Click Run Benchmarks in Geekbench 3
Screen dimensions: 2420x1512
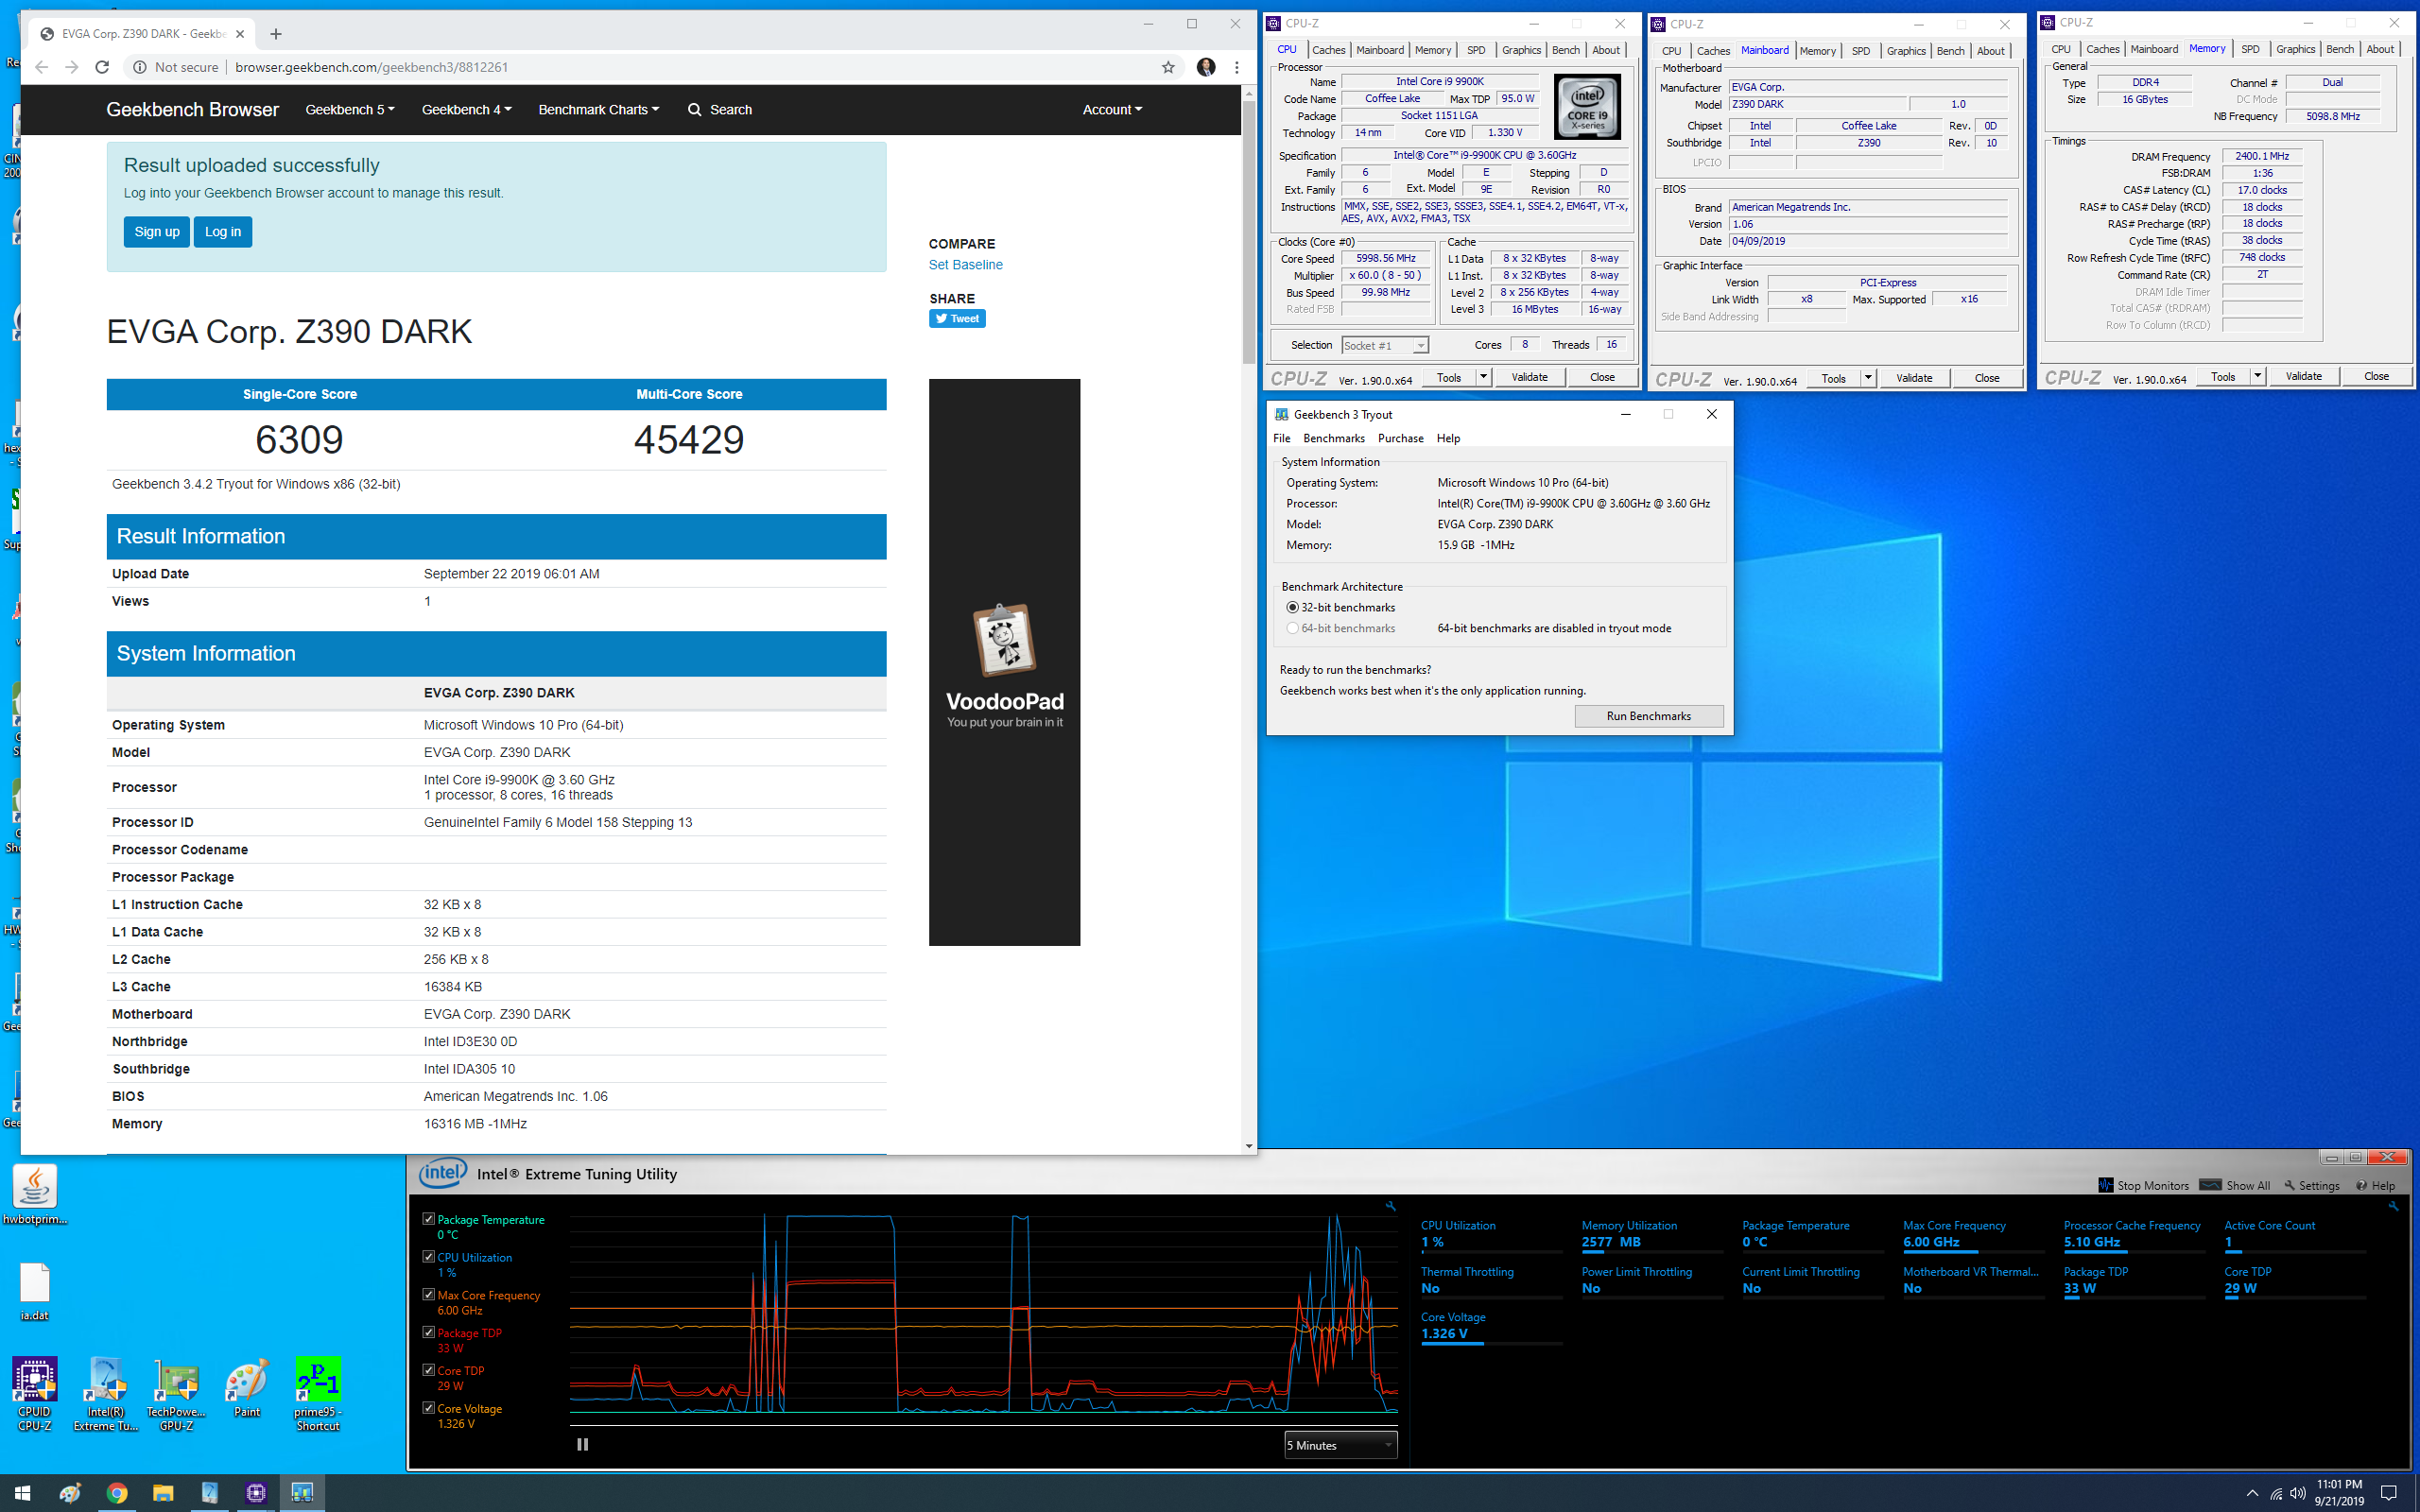click(1648, 716)
